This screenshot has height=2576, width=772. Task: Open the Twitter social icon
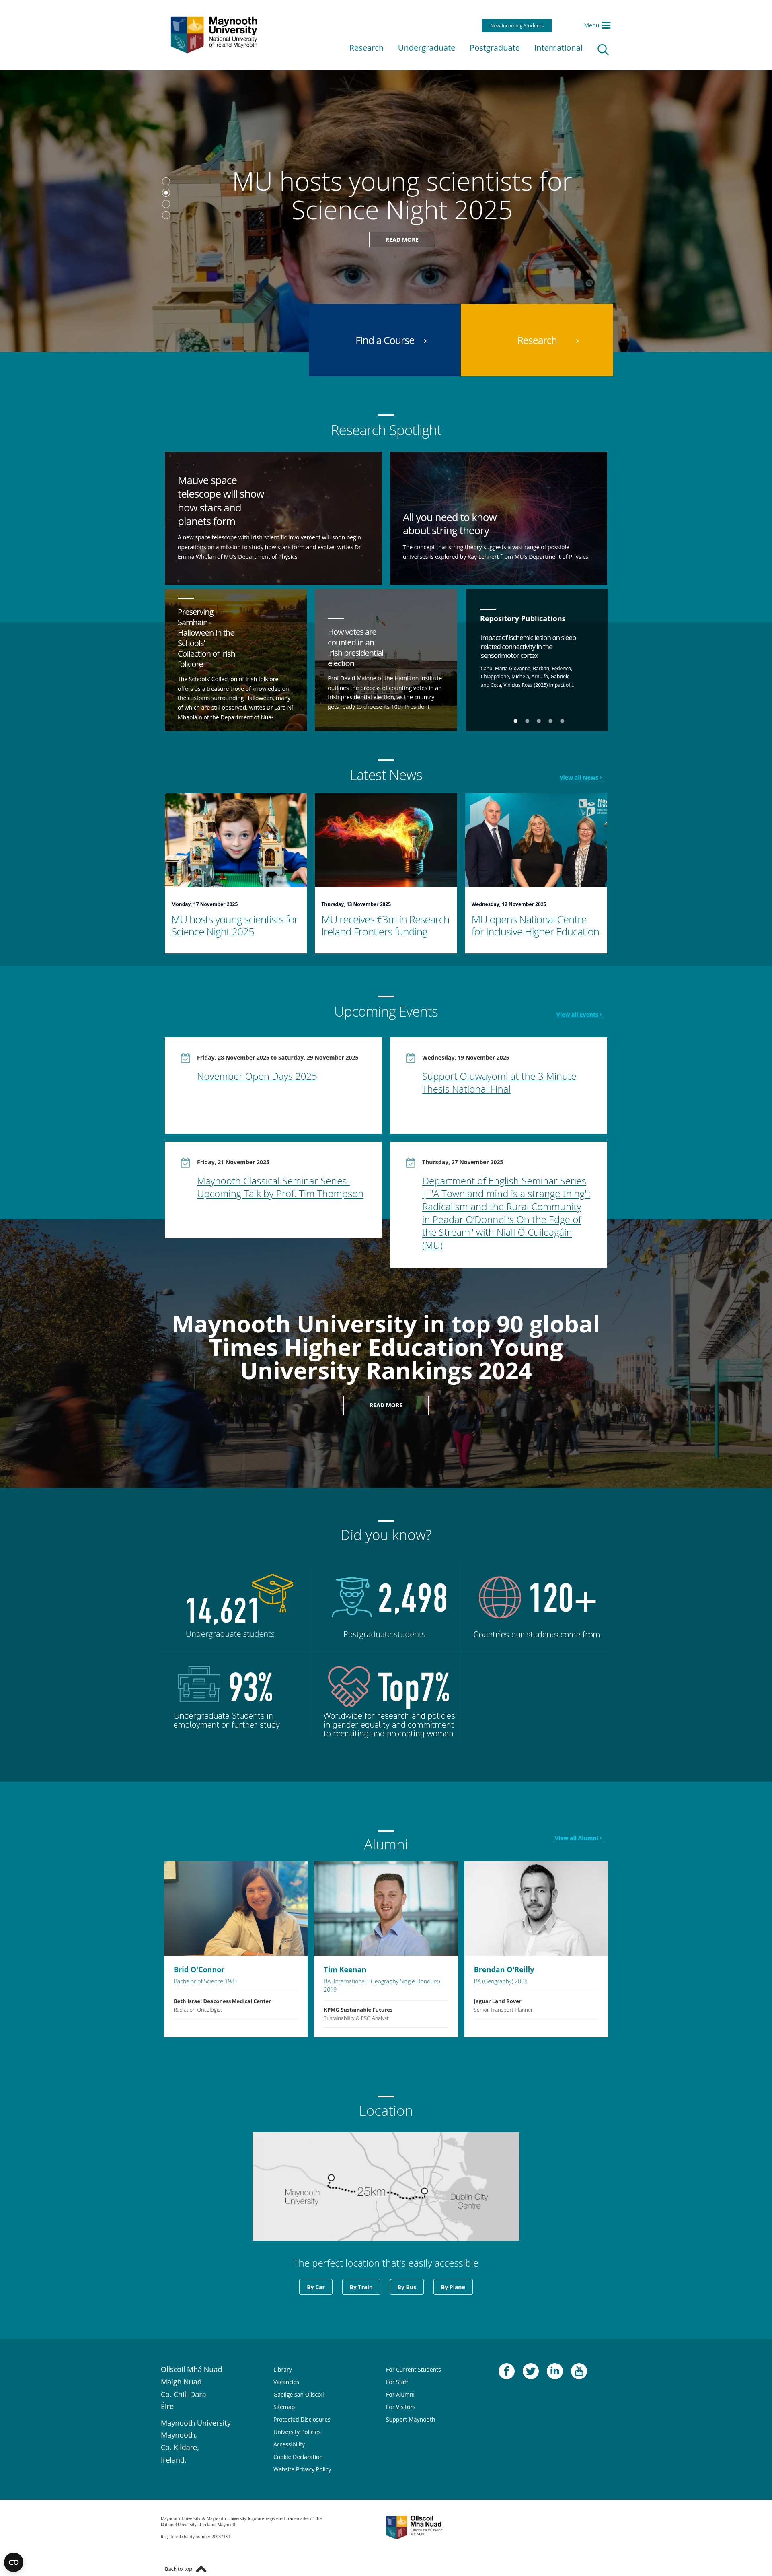pos(531,2371)
